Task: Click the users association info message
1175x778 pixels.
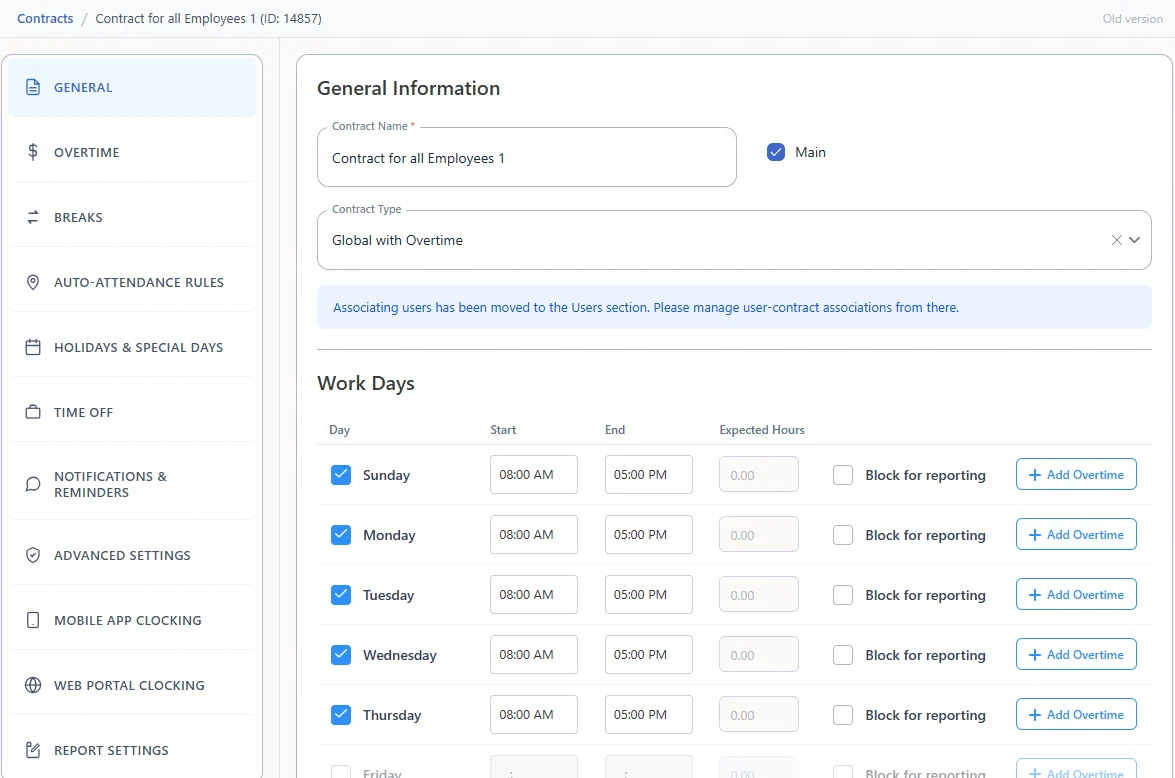Action: 734,307
